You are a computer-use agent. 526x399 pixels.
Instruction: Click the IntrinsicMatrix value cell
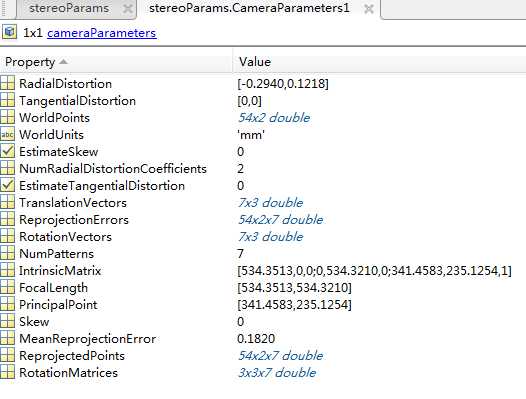[x=374, y=270]
